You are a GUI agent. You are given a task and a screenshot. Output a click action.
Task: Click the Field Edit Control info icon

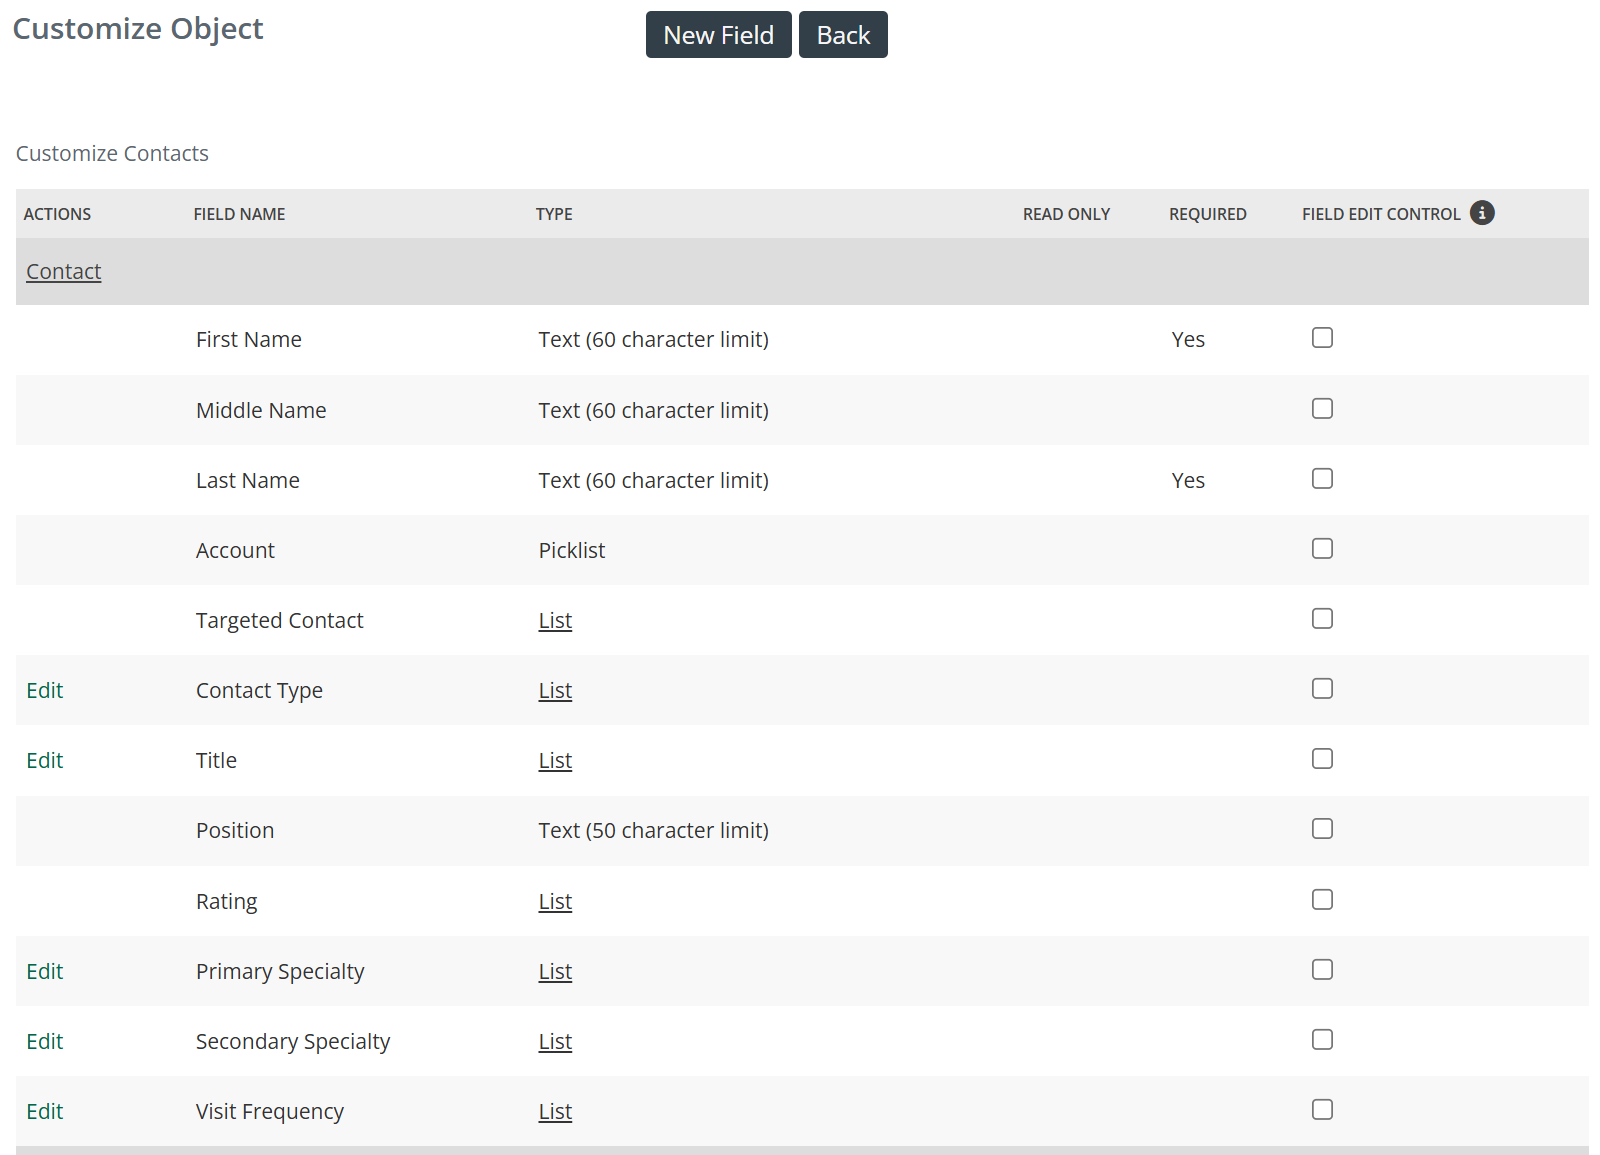1482,213
